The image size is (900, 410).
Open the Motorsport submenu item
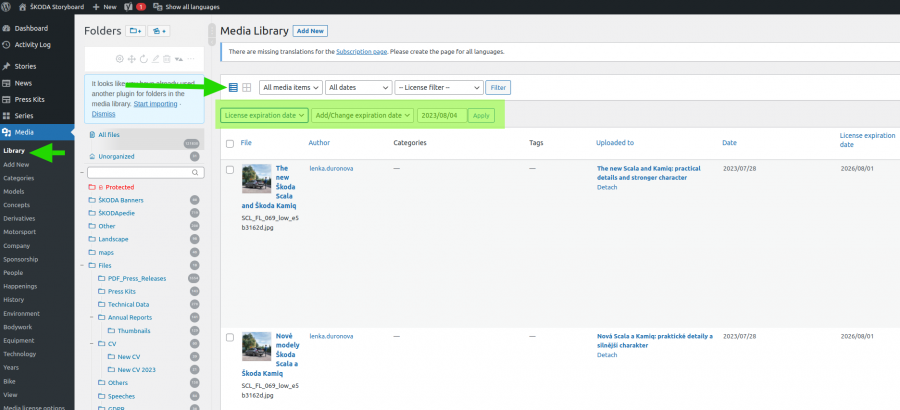point(20,232)
